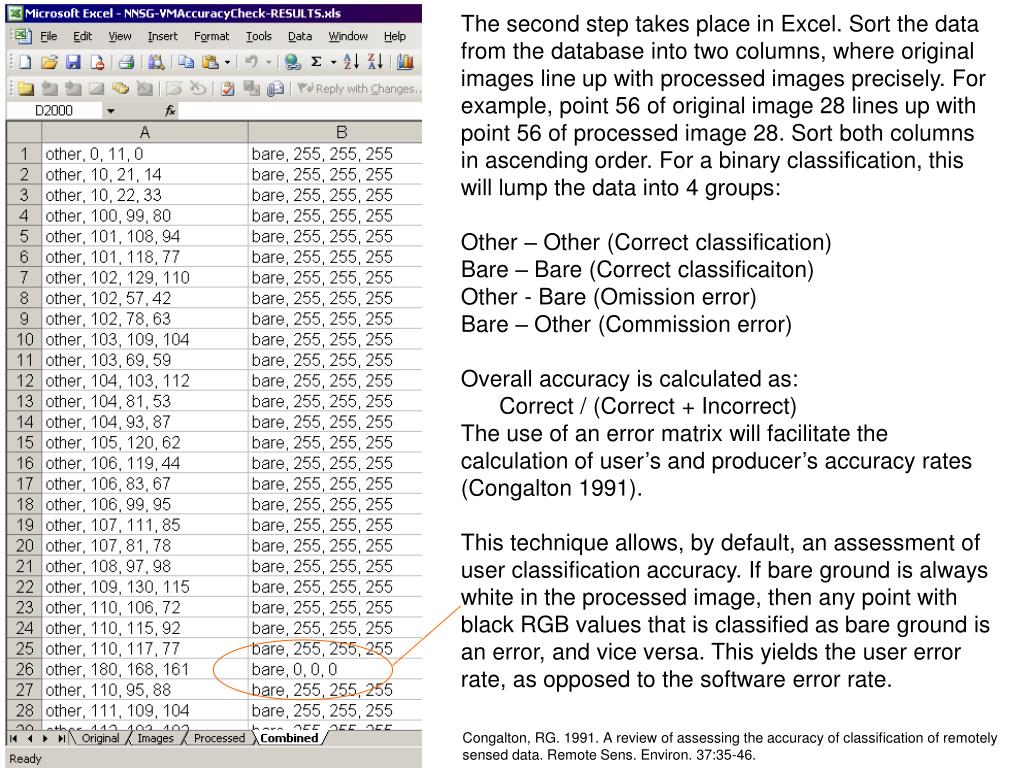Screen dimensions: 1024x768
Task: Click the Insert Function fx icon
Action: tap(170, 111)
